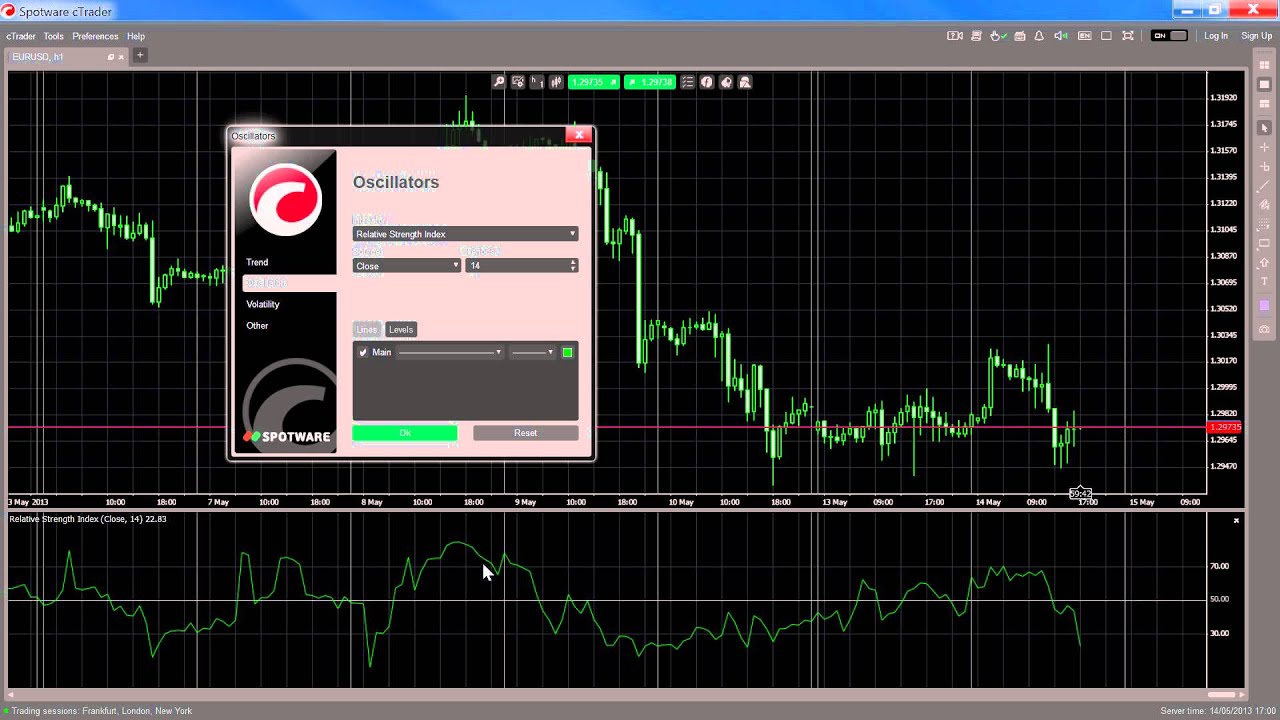
Task: Click the chart snapshot share icon
Action: click(745, 82)
